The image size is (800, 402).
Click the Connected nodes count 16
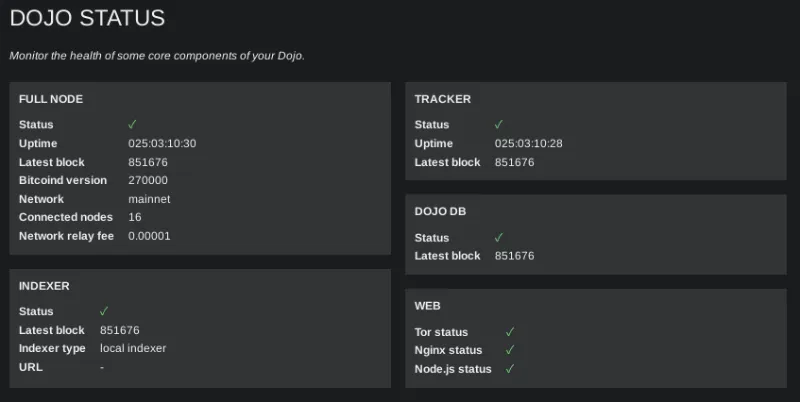(135, 217)
